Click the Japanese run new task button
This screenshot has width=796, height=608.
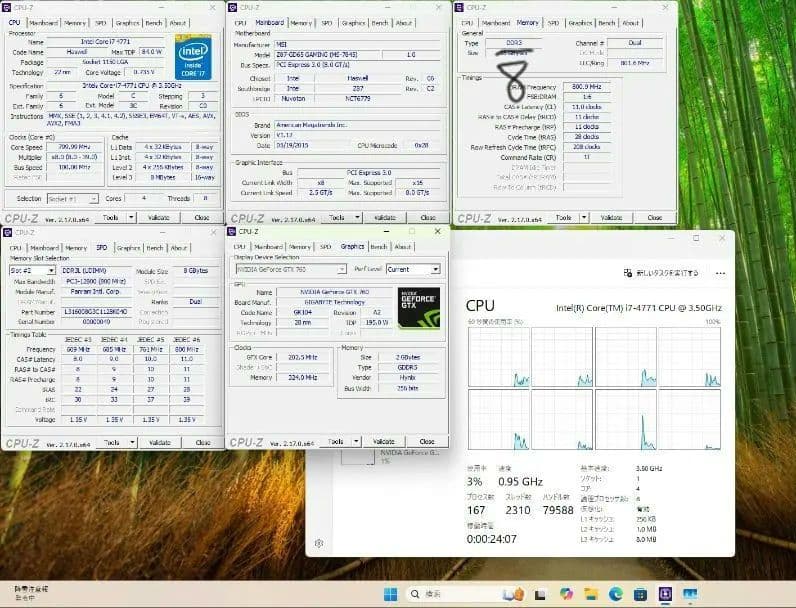[x=661, y=273]
